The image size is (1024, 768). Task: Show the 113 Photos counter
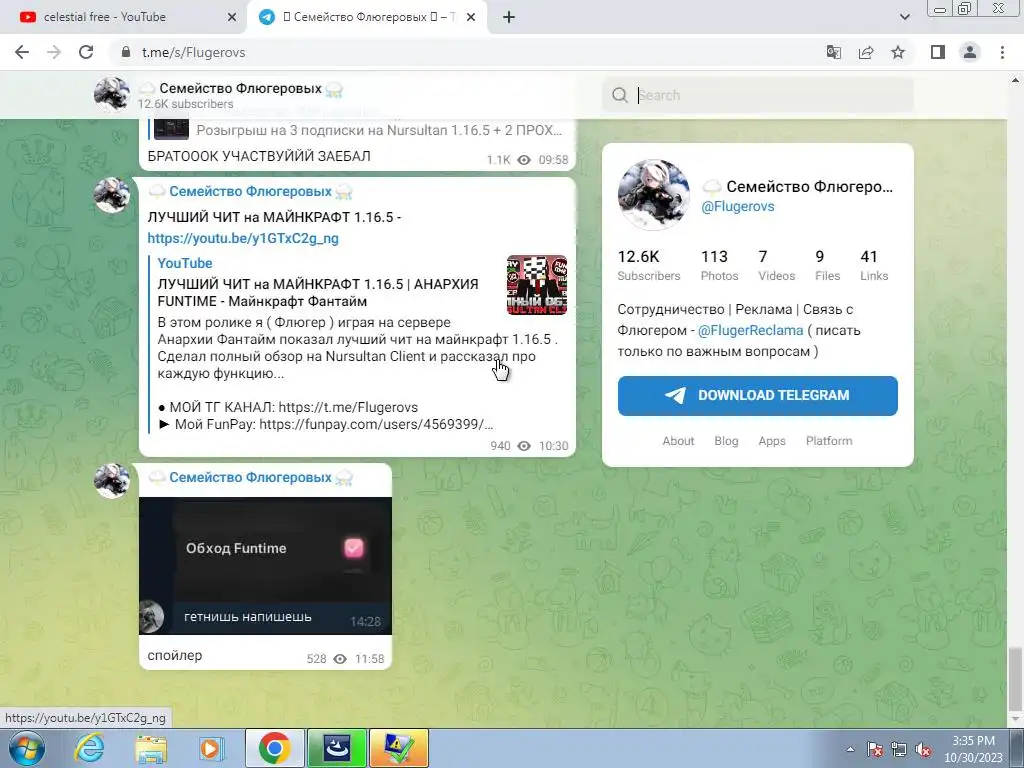point(719,265)
